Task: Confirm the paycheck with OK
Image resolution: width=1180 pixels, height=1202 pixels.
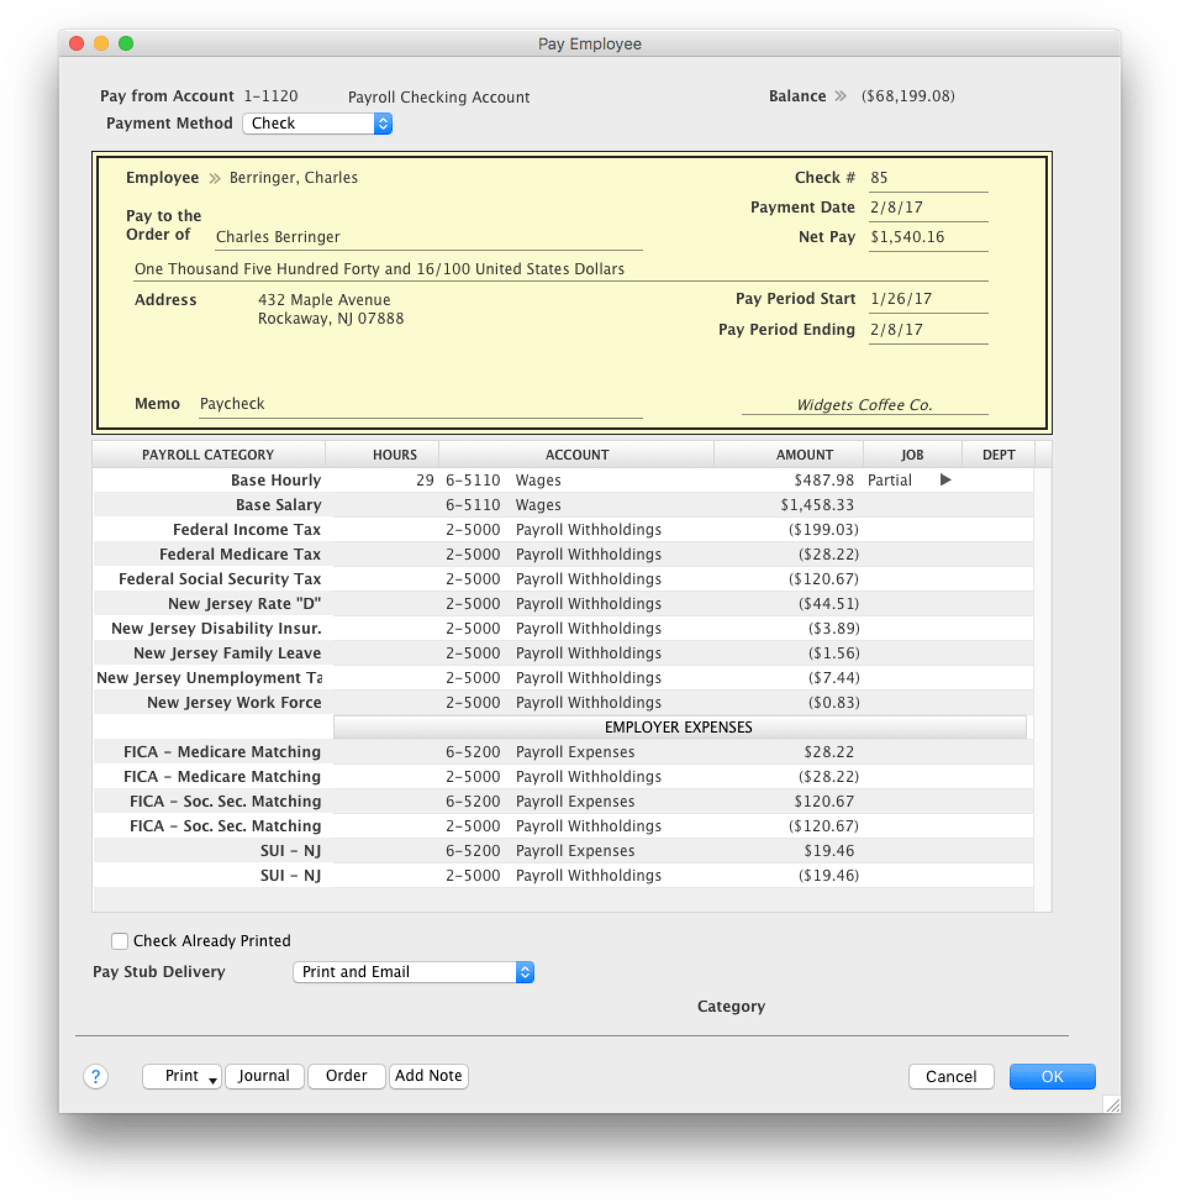Action: tap(1052, 1076)
